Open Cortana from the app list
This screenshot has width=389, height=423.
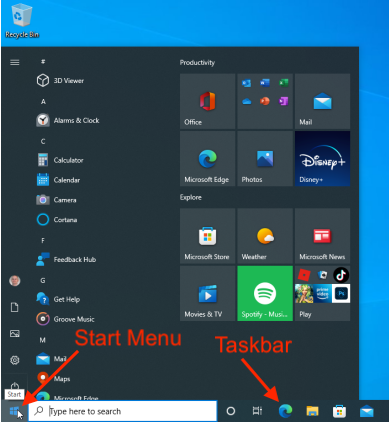(57, 220)
